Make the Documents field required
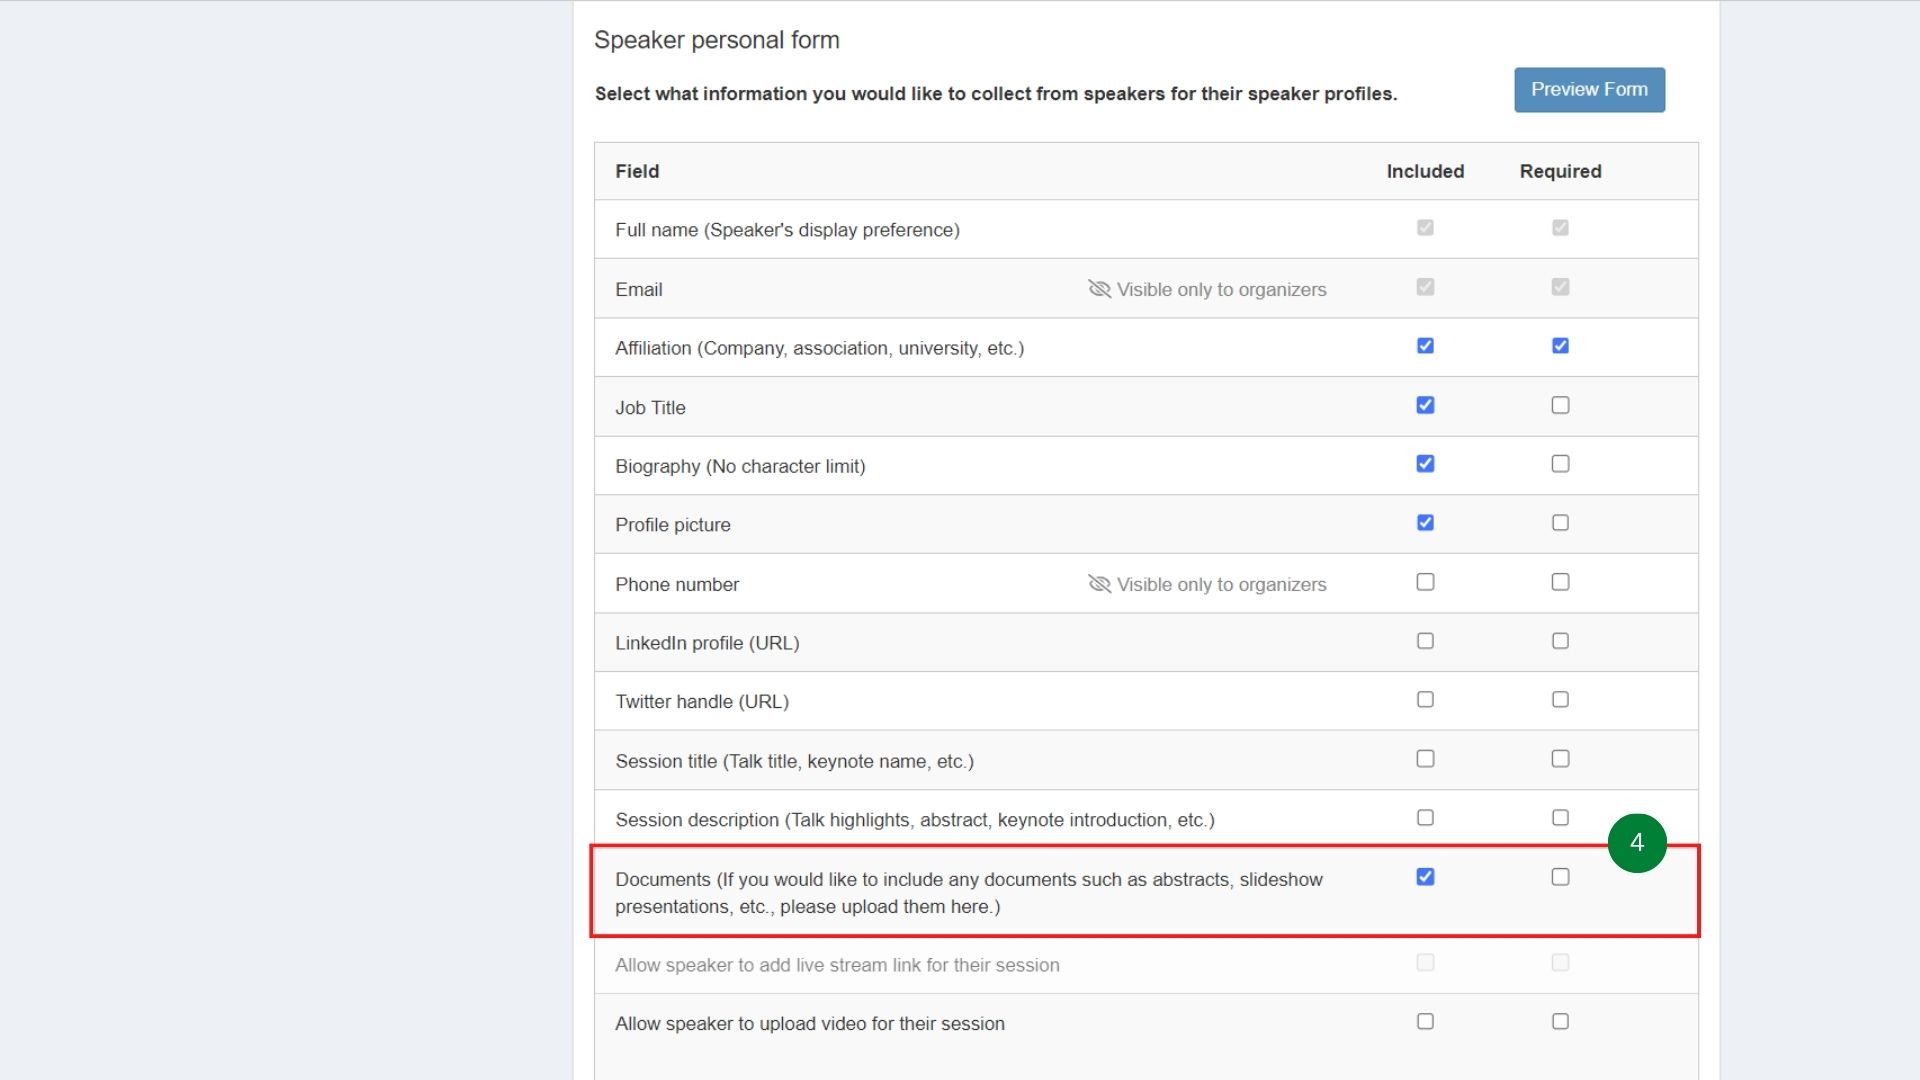The width and height of the screenshot is (1920, 1080). tap(1560, 877)
